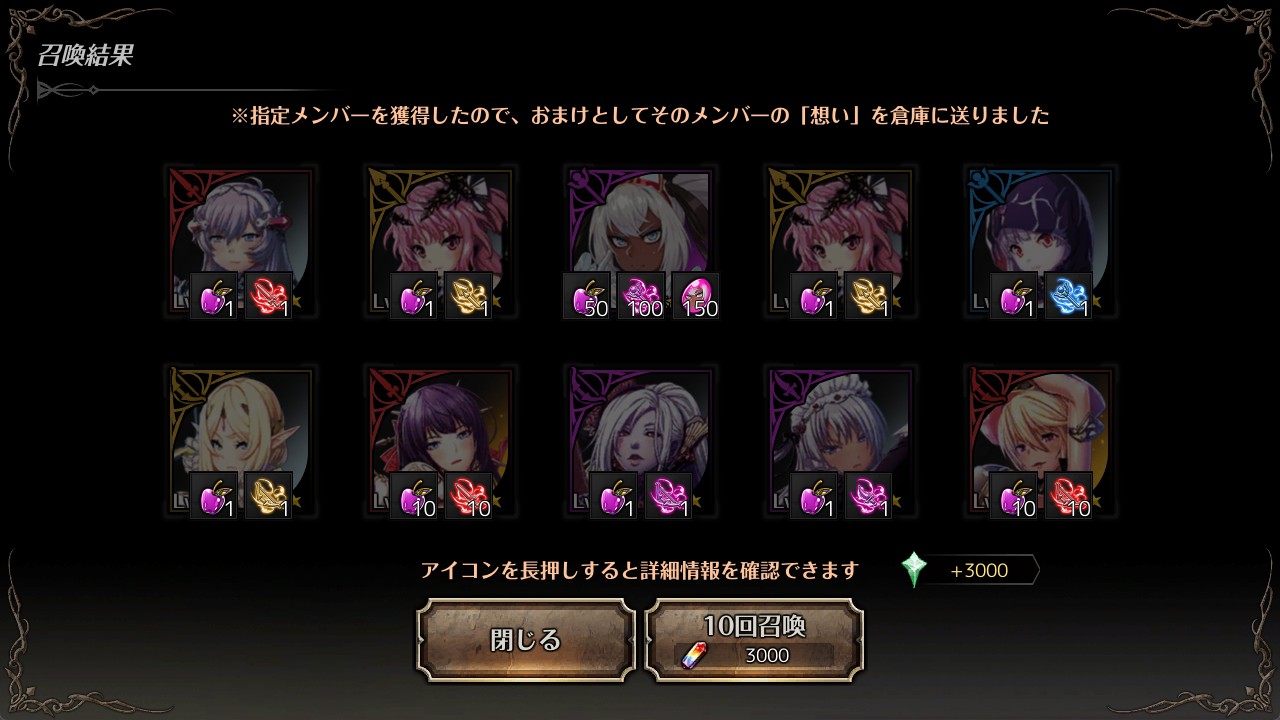Select the blue-framed hooded character portrait

coord(1040,242)
